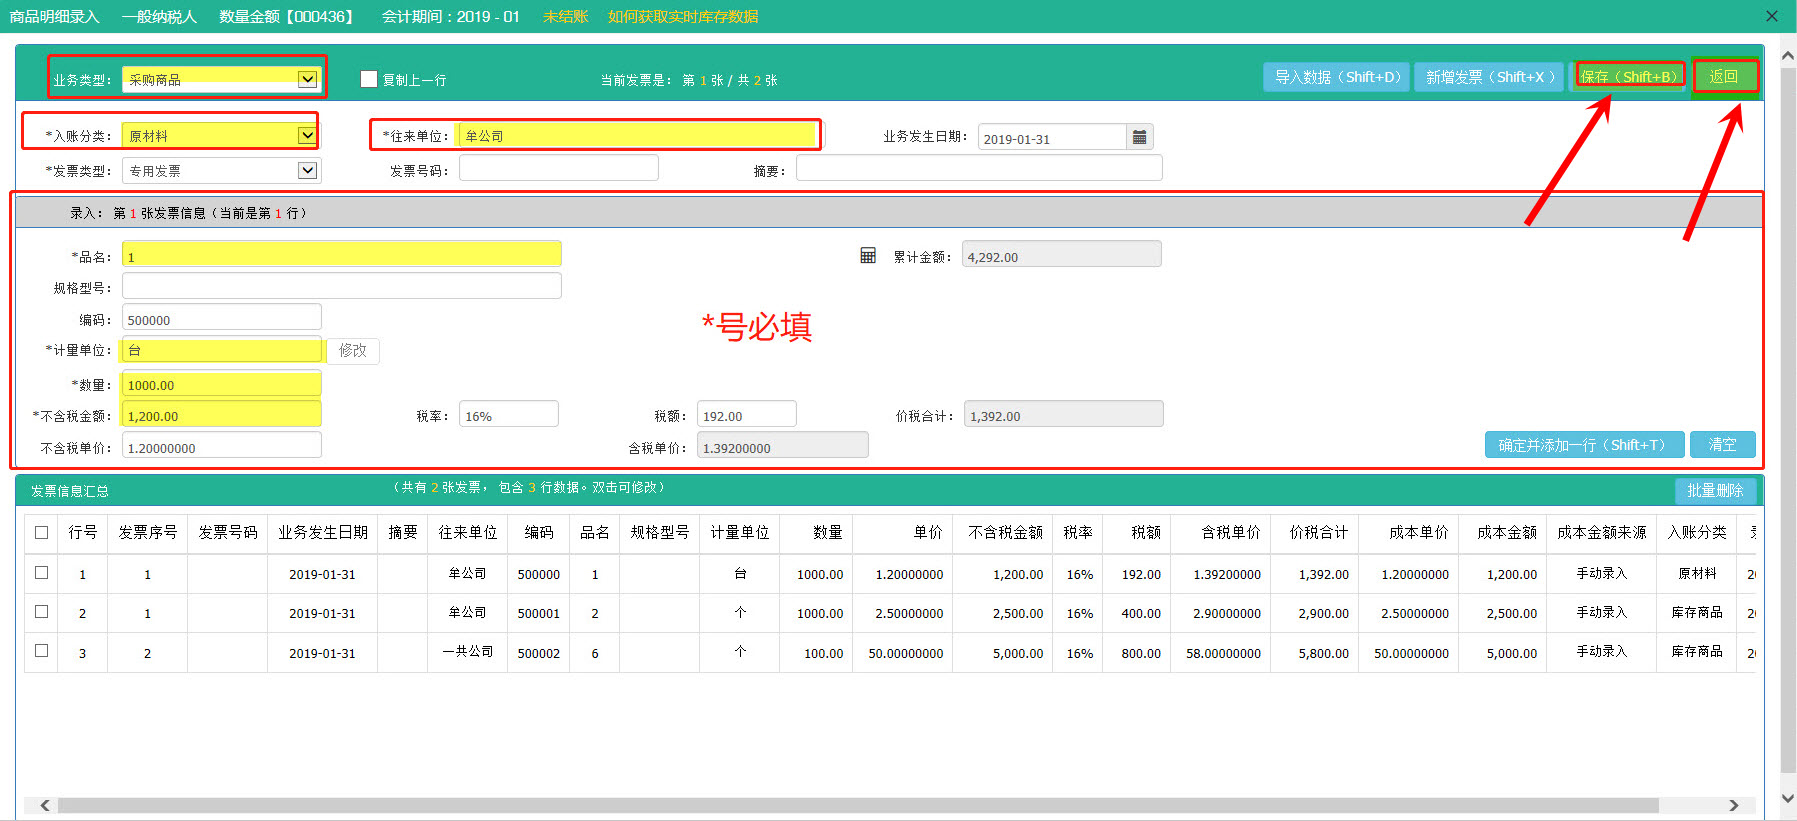Clear the form with the 清空 button
Viewport: 1797px width, 821px height.
coord(1722,445)
